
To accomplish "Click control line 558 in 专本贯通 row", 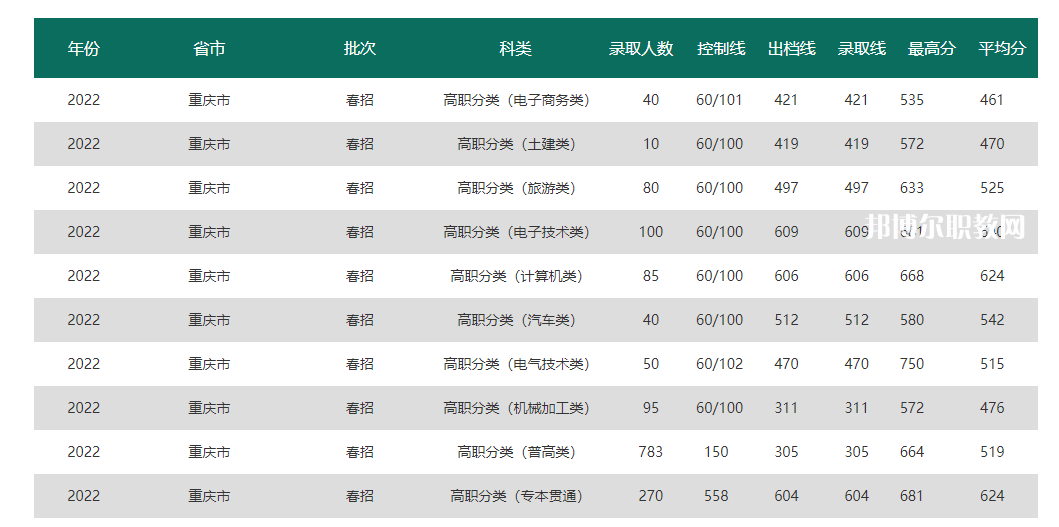I will coord(716,496).
